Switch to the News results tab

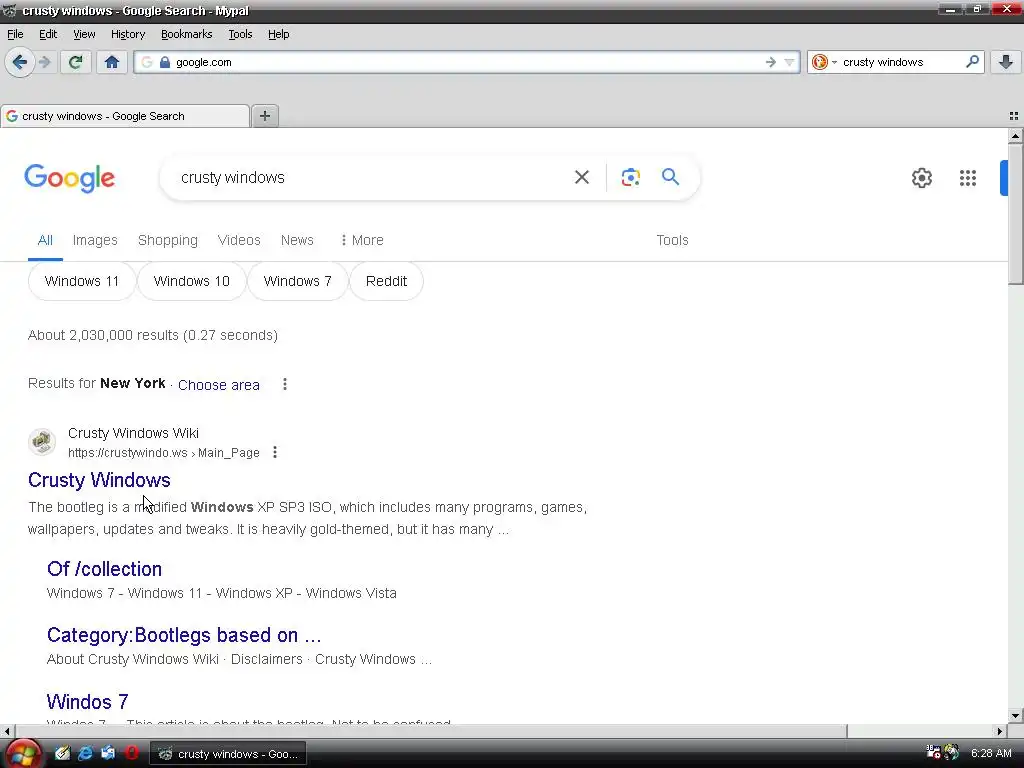pyautogui.click(x=297, y=240)
